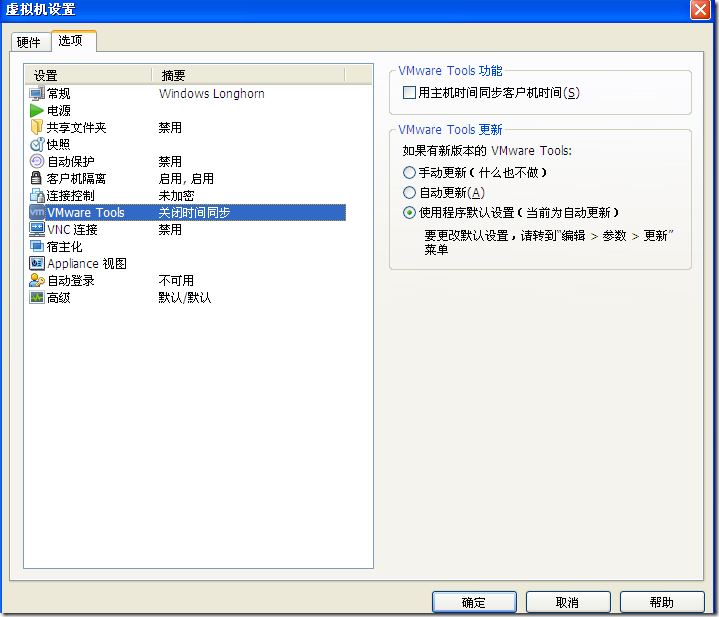The image size is (719, 617).
Task: Select the 自动登录 row label
Action: pyautogui.click(x=71, y=281)
